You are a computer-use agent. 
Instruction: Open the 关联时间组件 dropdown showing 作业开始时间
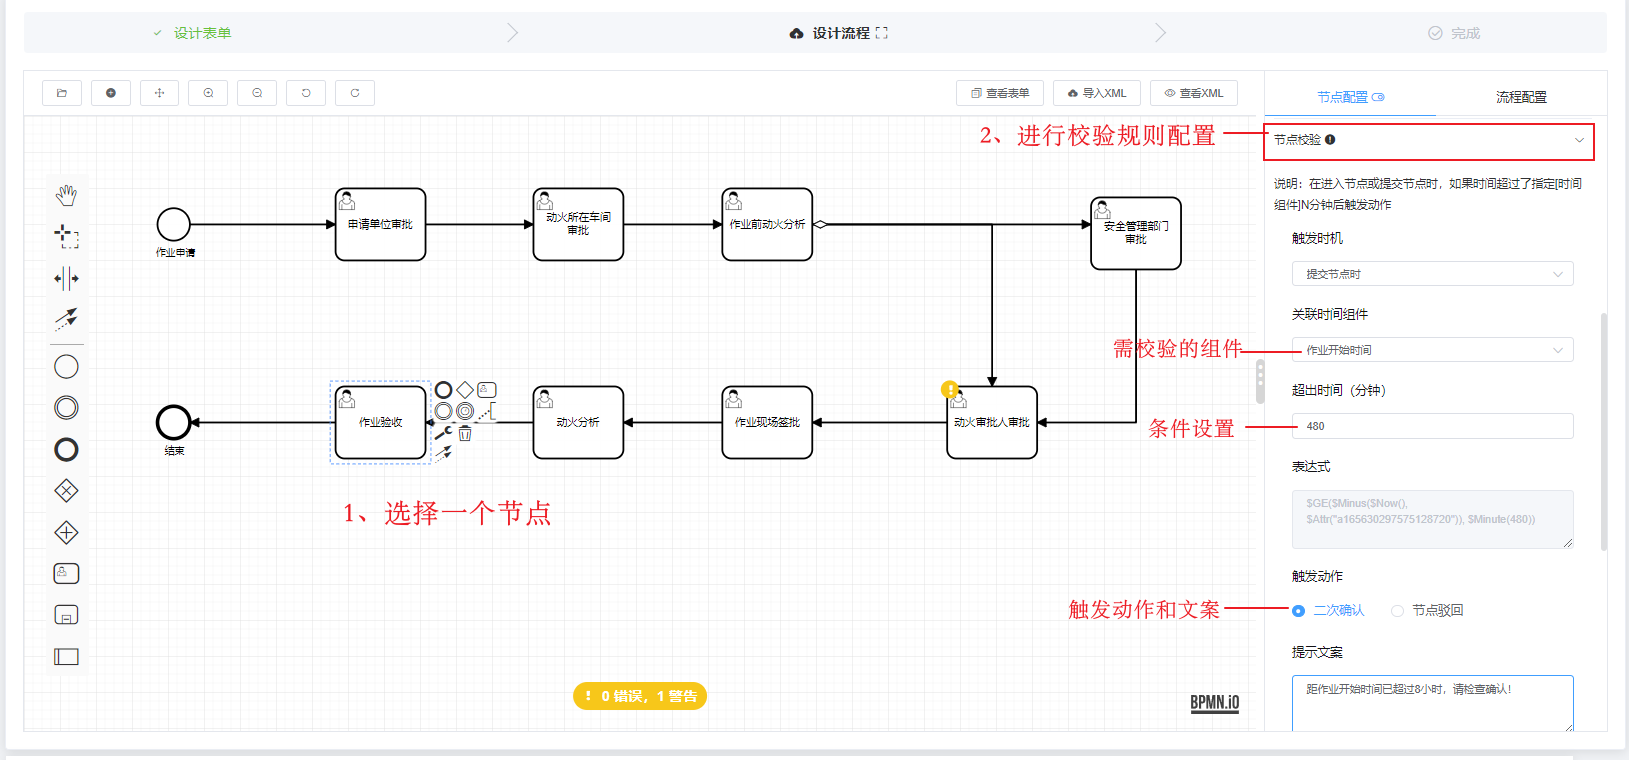[1432, 350]
